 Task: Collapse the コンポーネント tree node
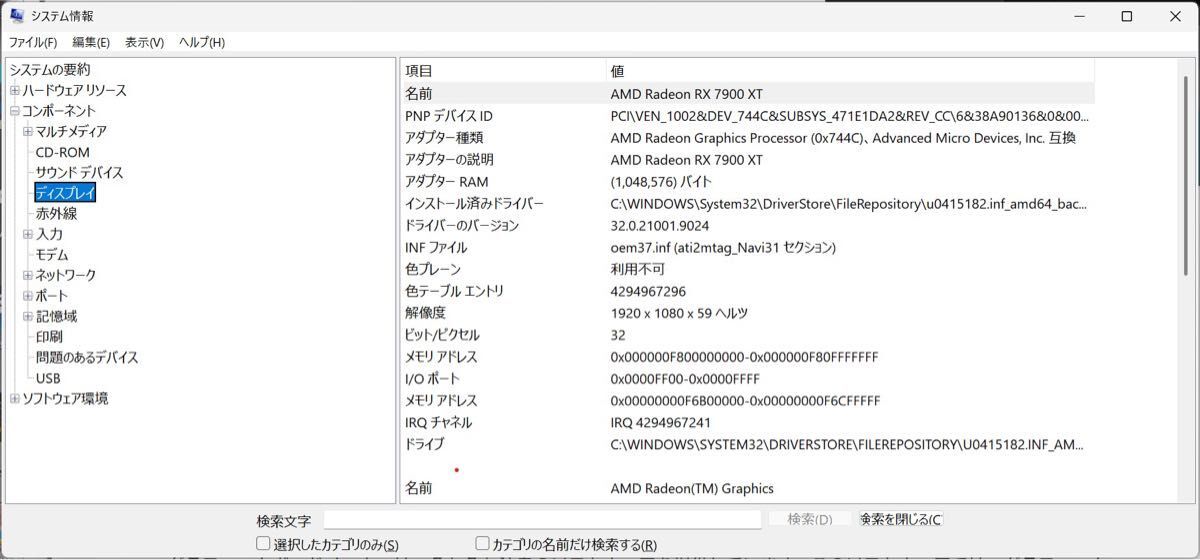click(x=15, y=111)
